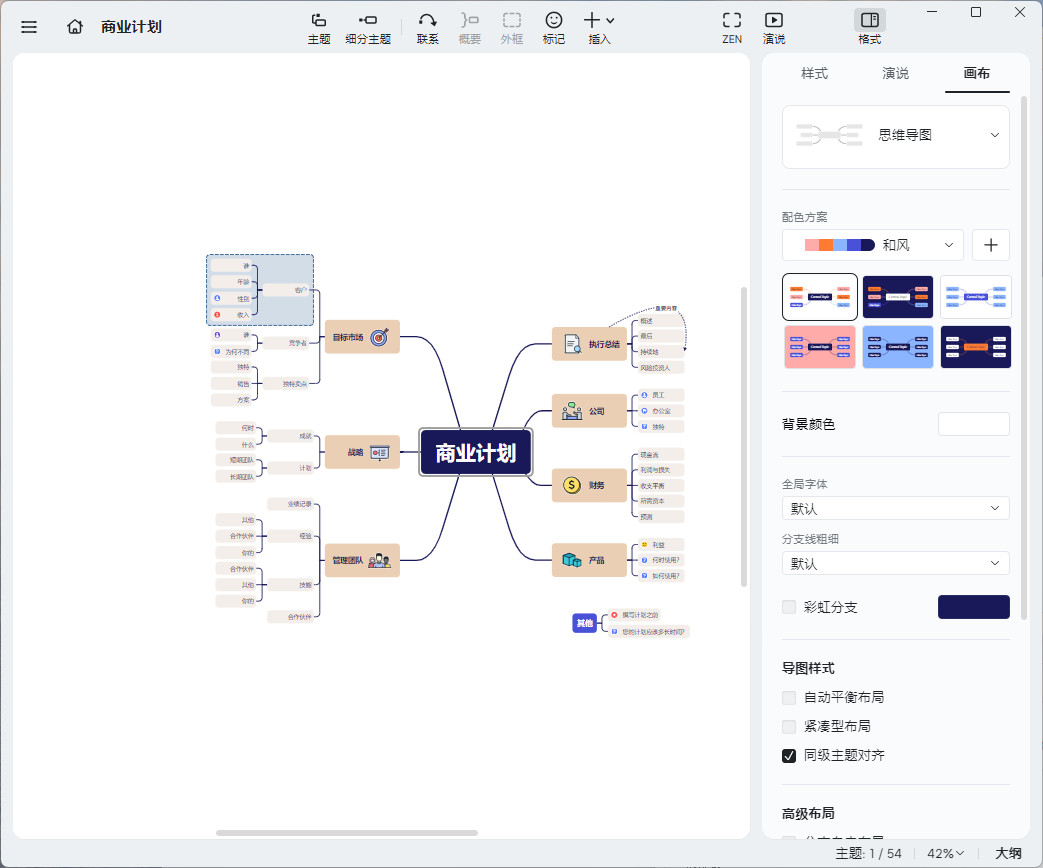The image size is (1043, 868).
Task: Select the 风险投资人 subtopic
Action: [660, 368]
